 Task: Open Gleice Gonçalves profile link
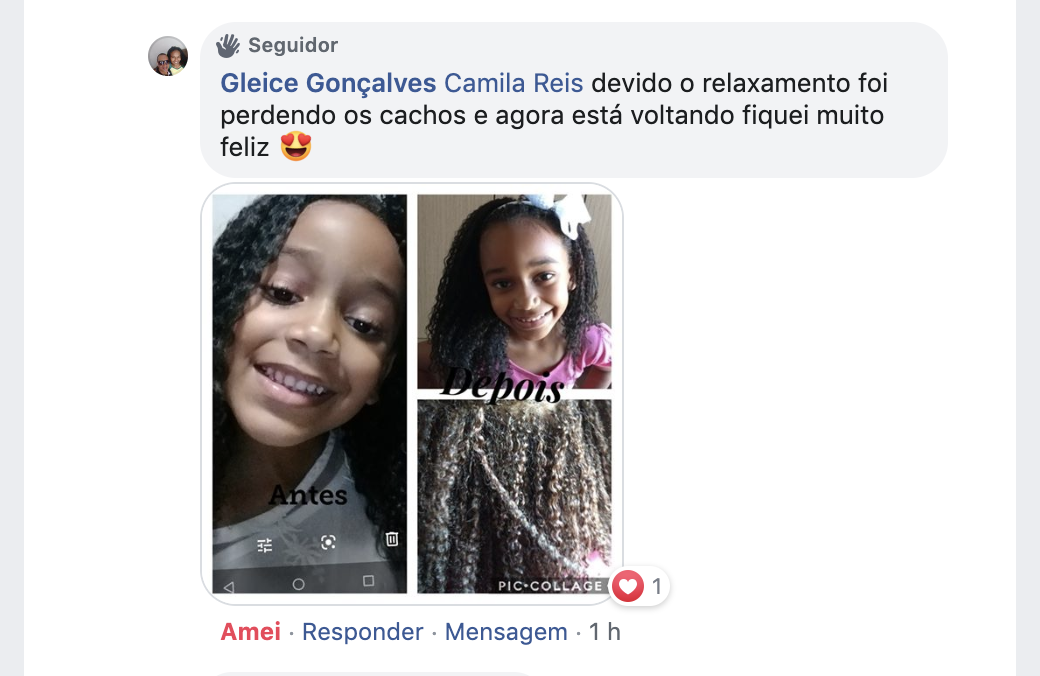point(328,83)
